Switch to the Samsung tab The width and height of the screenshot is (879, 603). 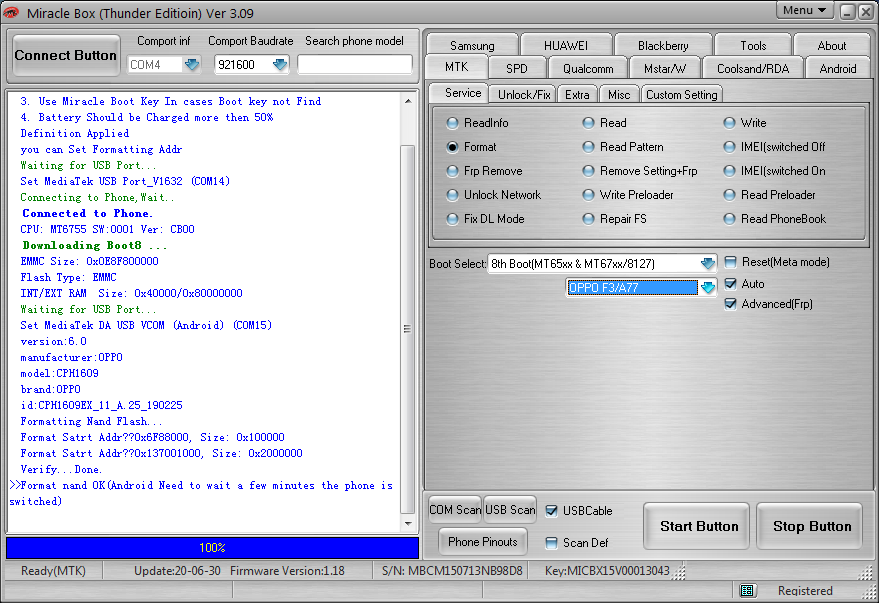472,45
